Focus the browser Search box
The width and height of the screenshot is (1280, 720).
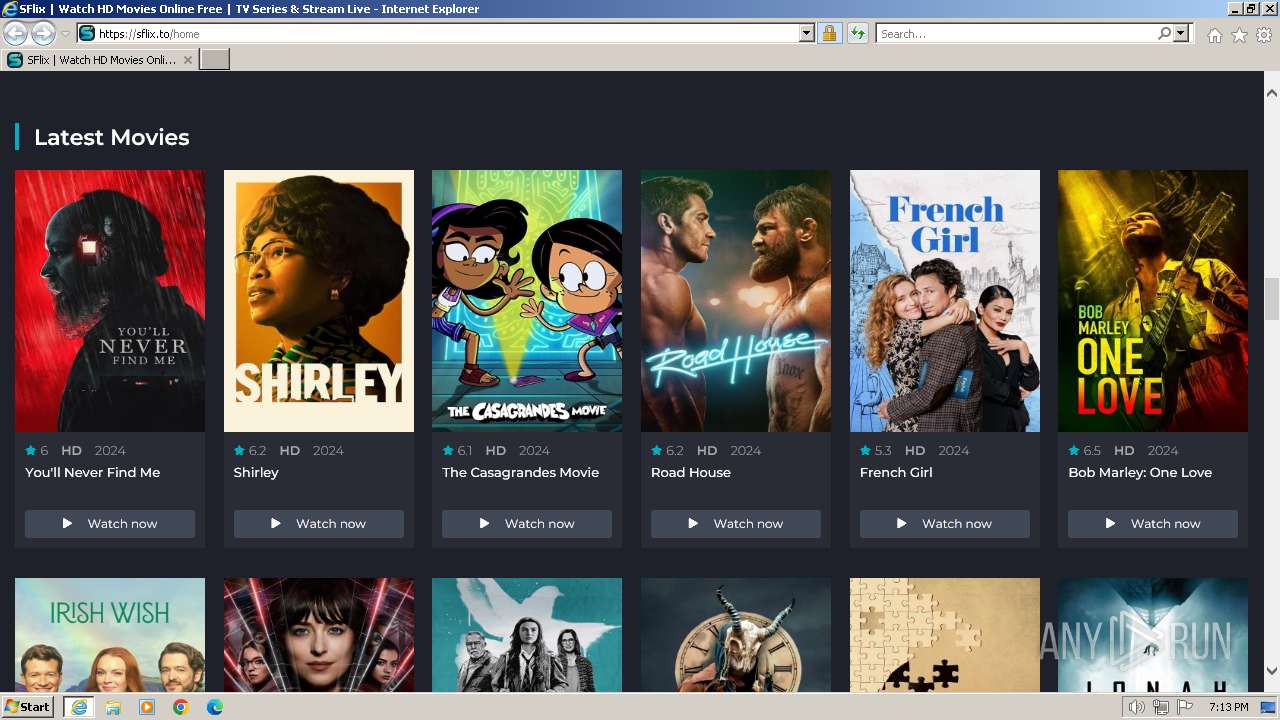[x=1016, y=34]
